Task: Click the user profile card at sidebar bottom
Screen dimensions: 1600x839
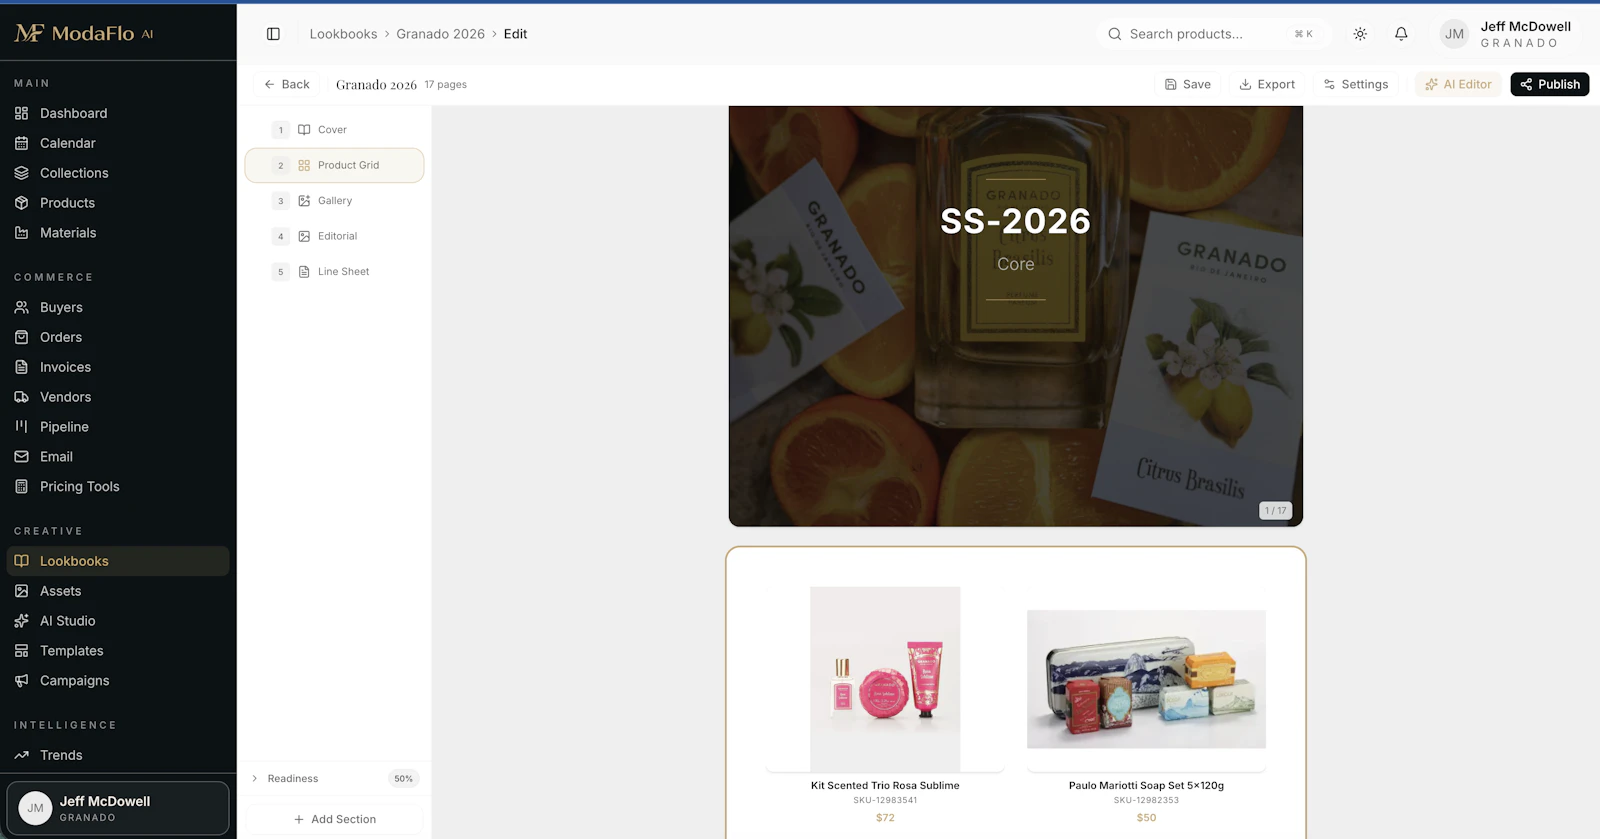Action: click(x=118, y=808)
